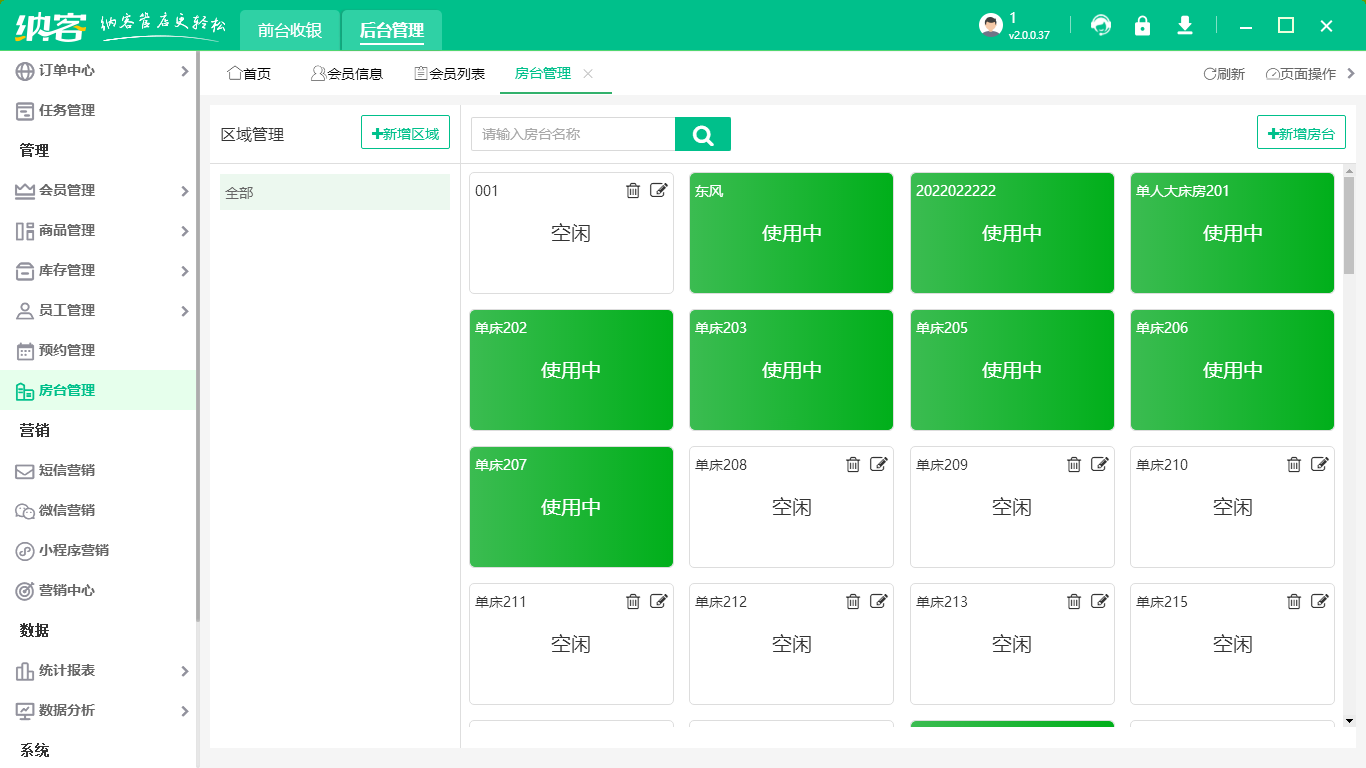The width and height of the screenshot is (1366, 768).
Task: Open the download icon in title bar
Action: coord(1185,26)
